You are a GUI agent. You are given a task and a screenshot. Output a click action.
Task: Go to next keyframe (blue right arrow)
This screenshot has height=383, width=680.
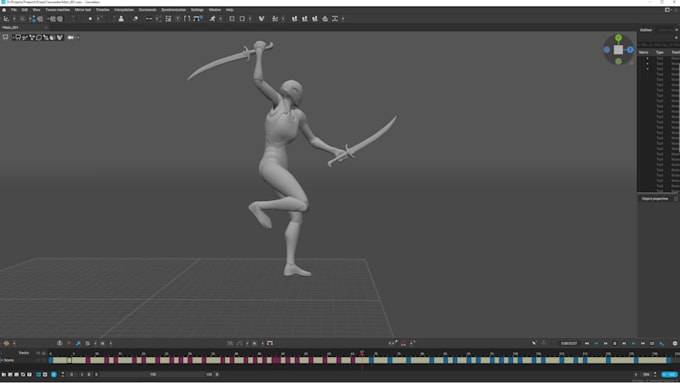tap(634, 343)
